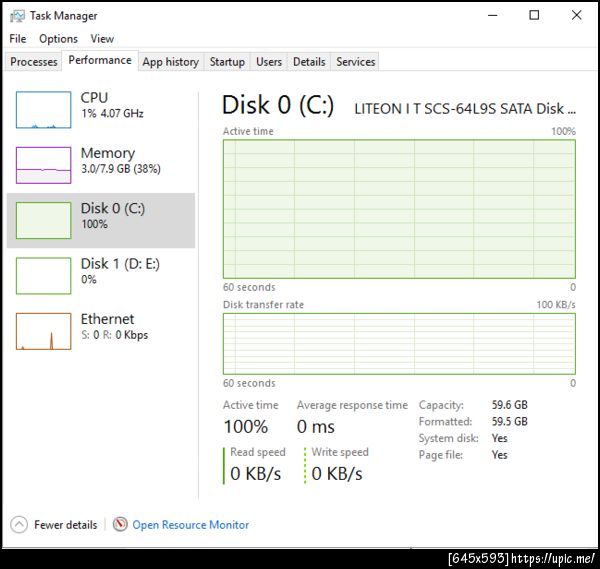Click the Formatted 59.5 GB value

tap(510, 422)
